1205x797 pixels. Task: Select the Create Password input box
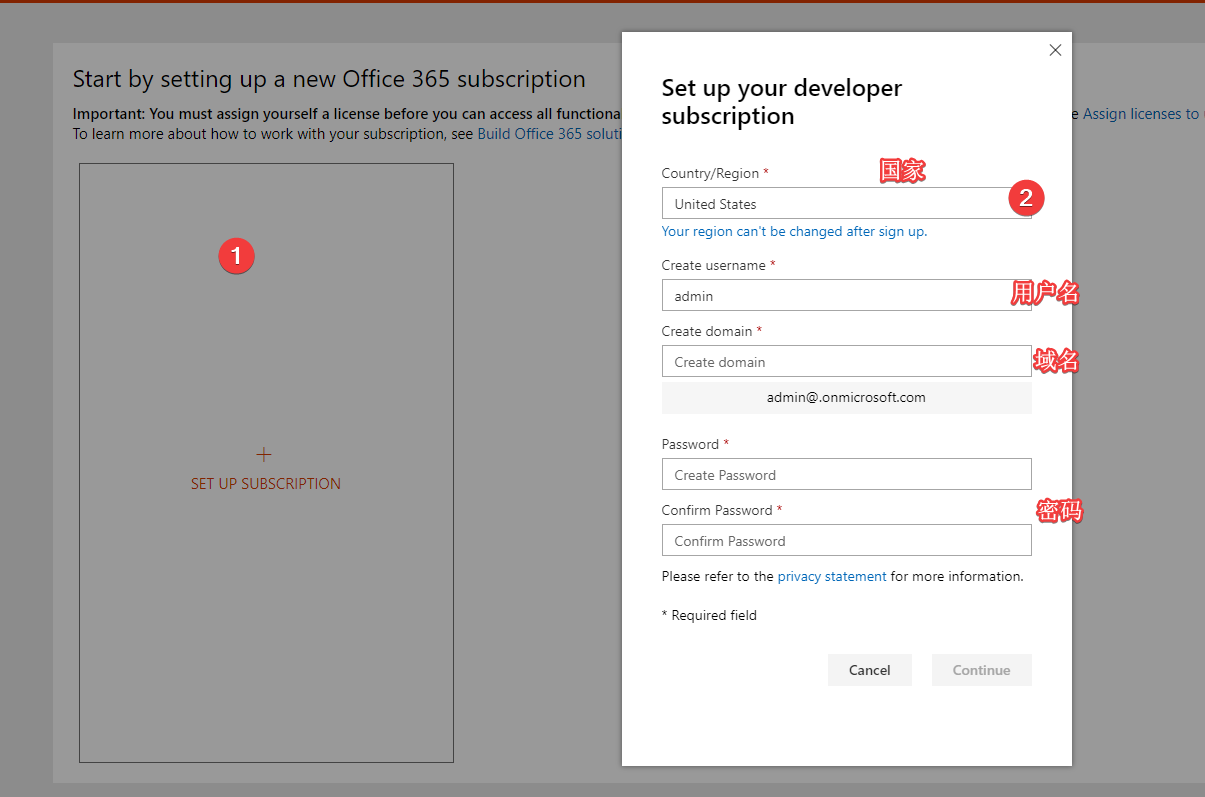coord(846,475)
